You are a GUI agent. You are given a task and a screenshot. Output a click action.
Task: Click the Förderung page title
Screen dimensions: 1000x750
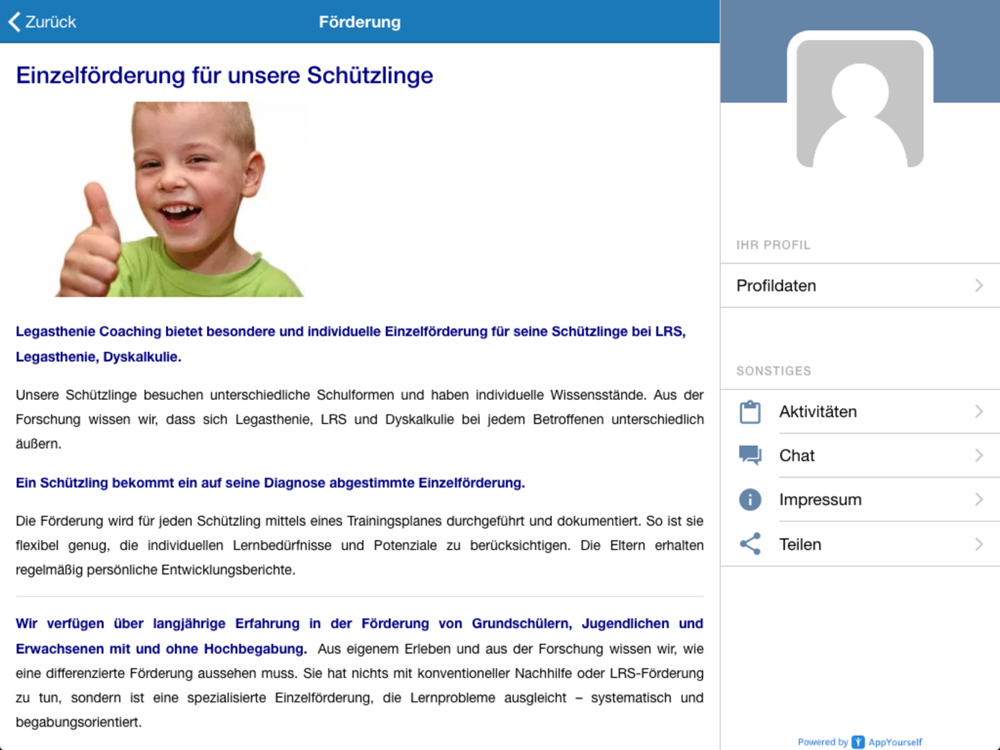[360, 22]
